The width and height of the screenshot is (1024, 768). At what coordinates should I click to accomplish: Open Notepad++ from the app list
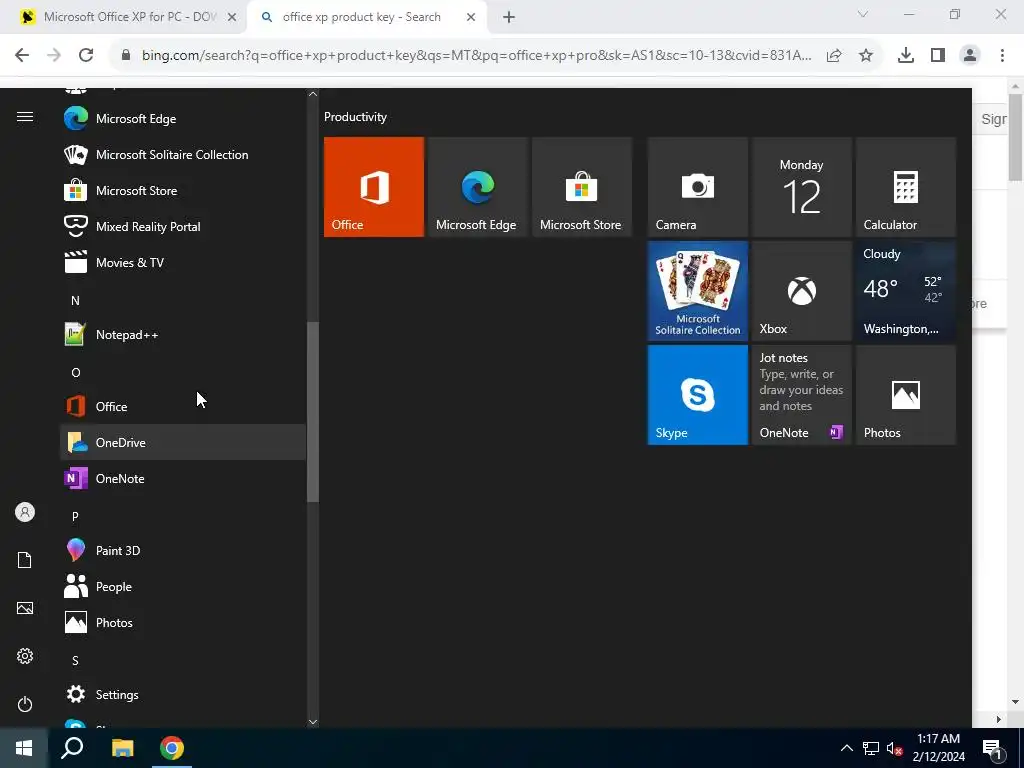(x=183, y=334)
